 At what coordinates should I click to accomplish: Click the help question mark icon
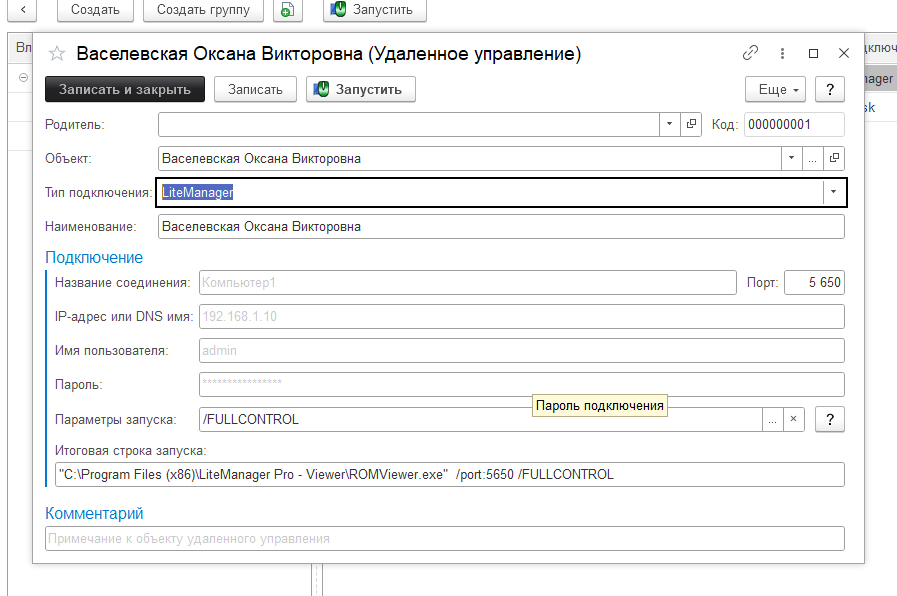829,89
